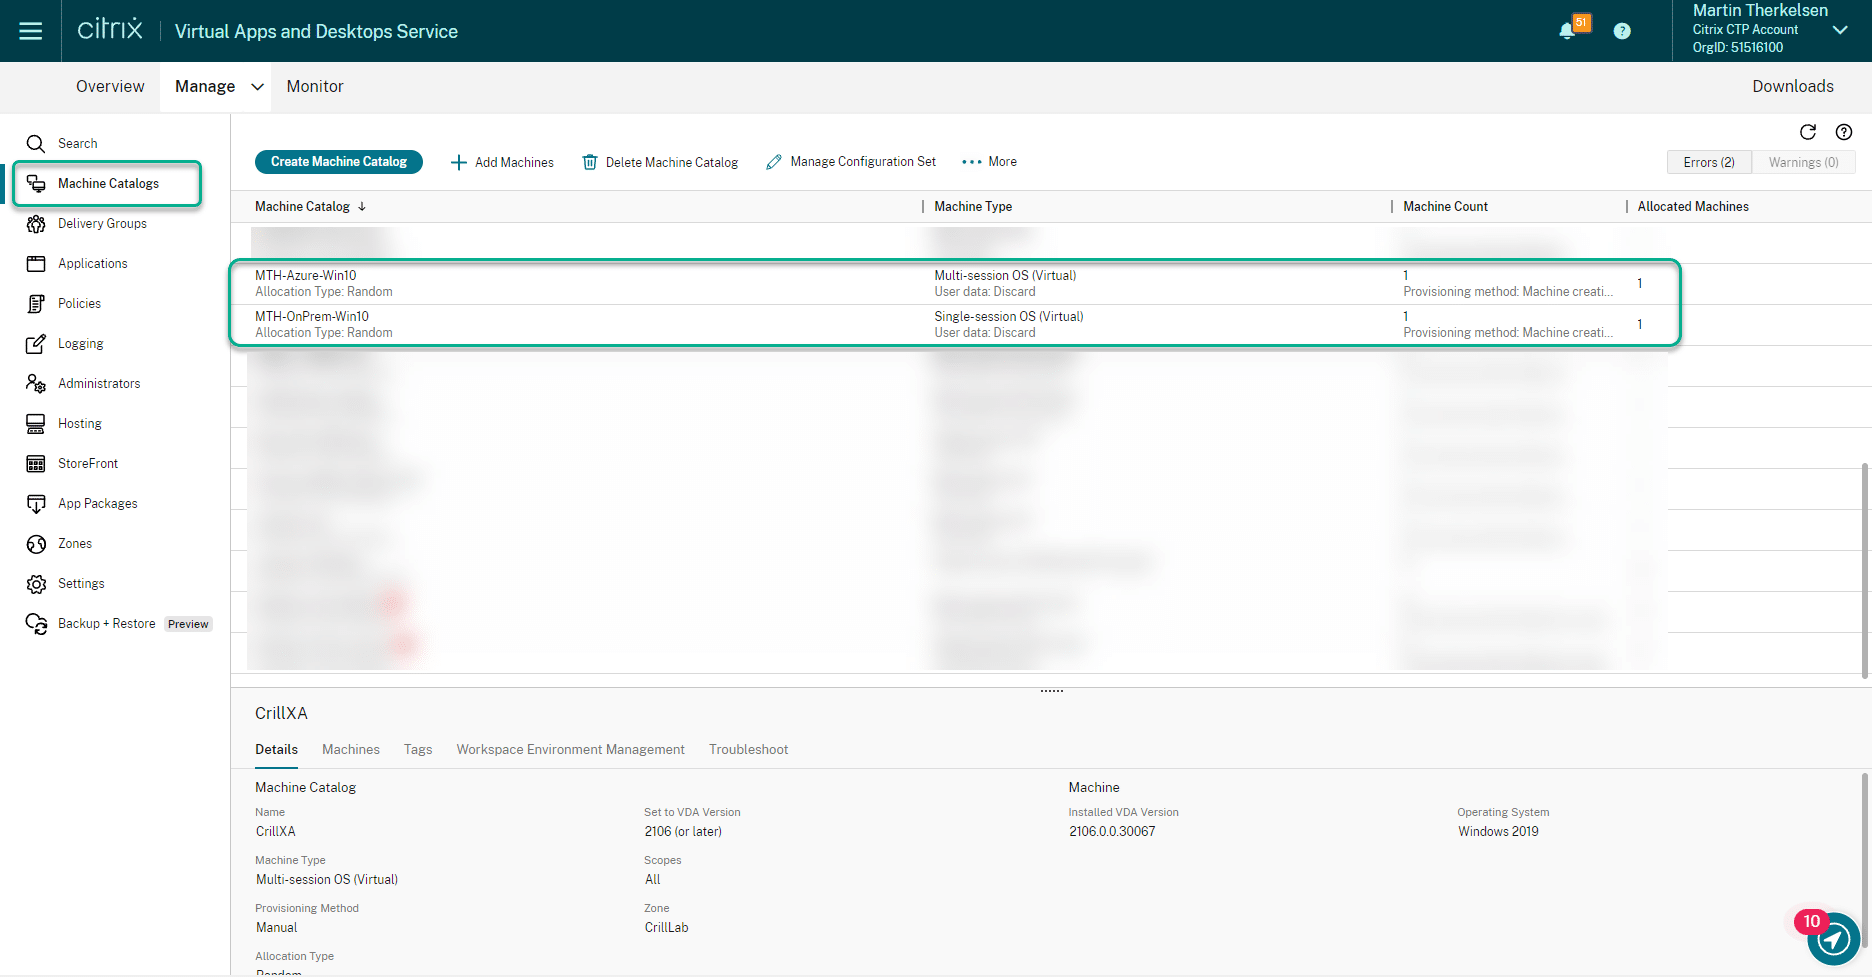The height and width of the screenshot is (977, 1872).
Task: Open the Applications section
Action: [92, 264]
